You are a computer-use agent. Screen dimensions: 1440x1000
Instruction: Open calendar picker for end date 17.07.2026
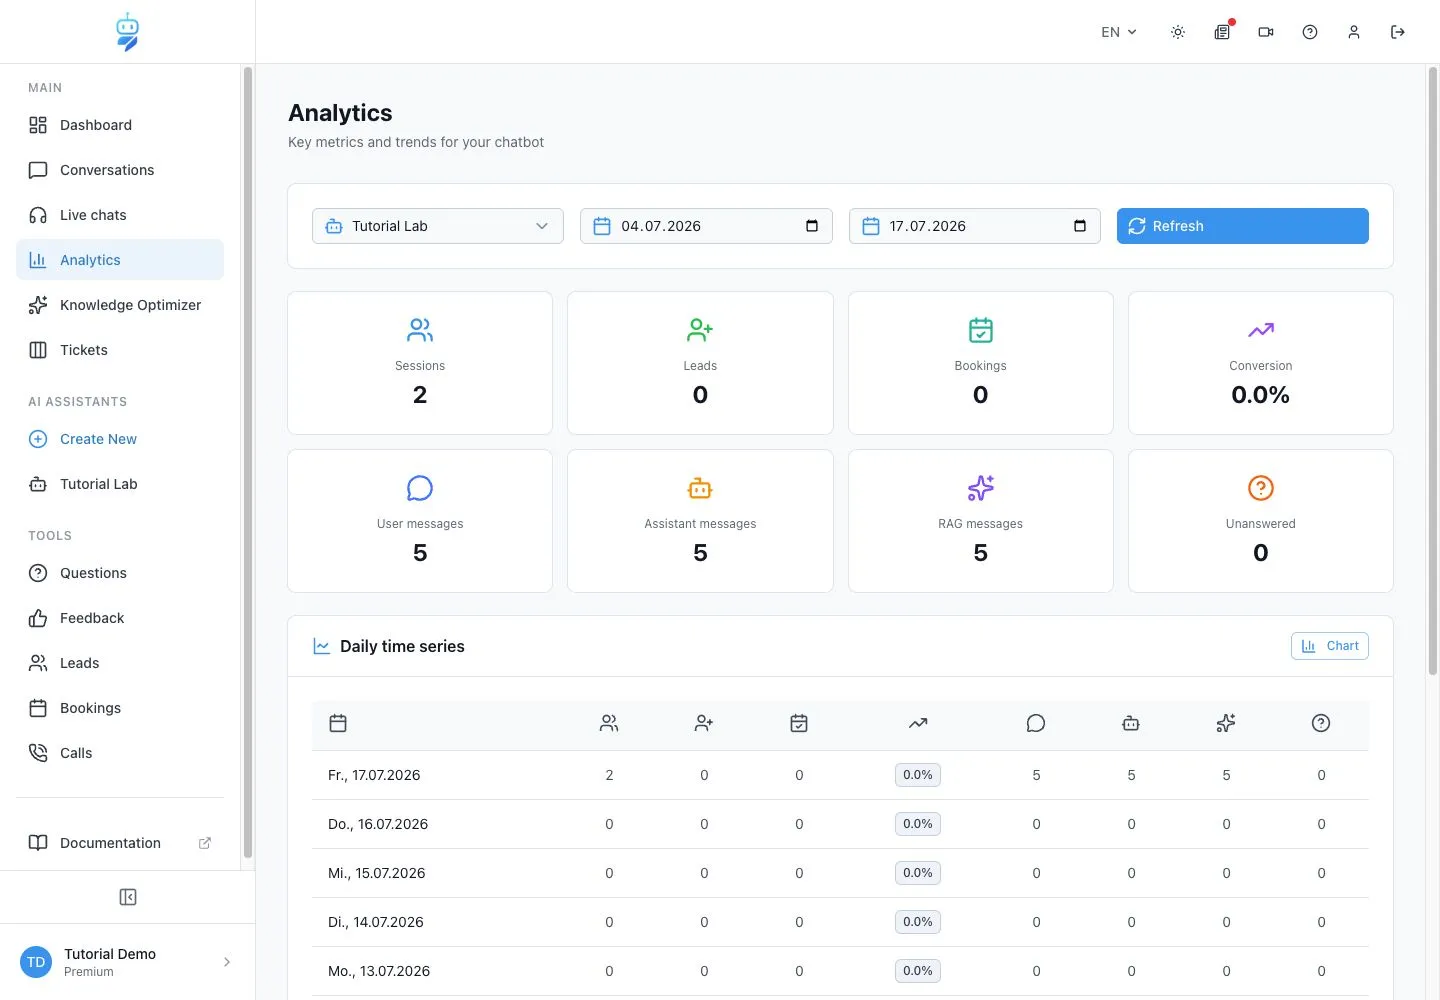(1080, 226)
